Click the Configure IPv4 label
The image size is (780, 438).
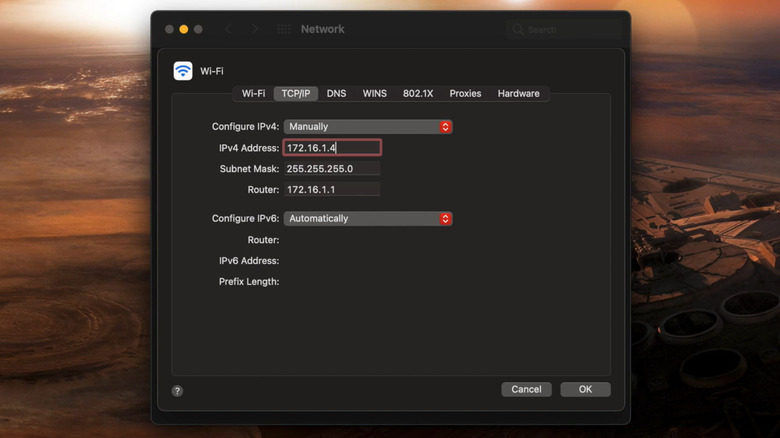[x=245, y=126]
